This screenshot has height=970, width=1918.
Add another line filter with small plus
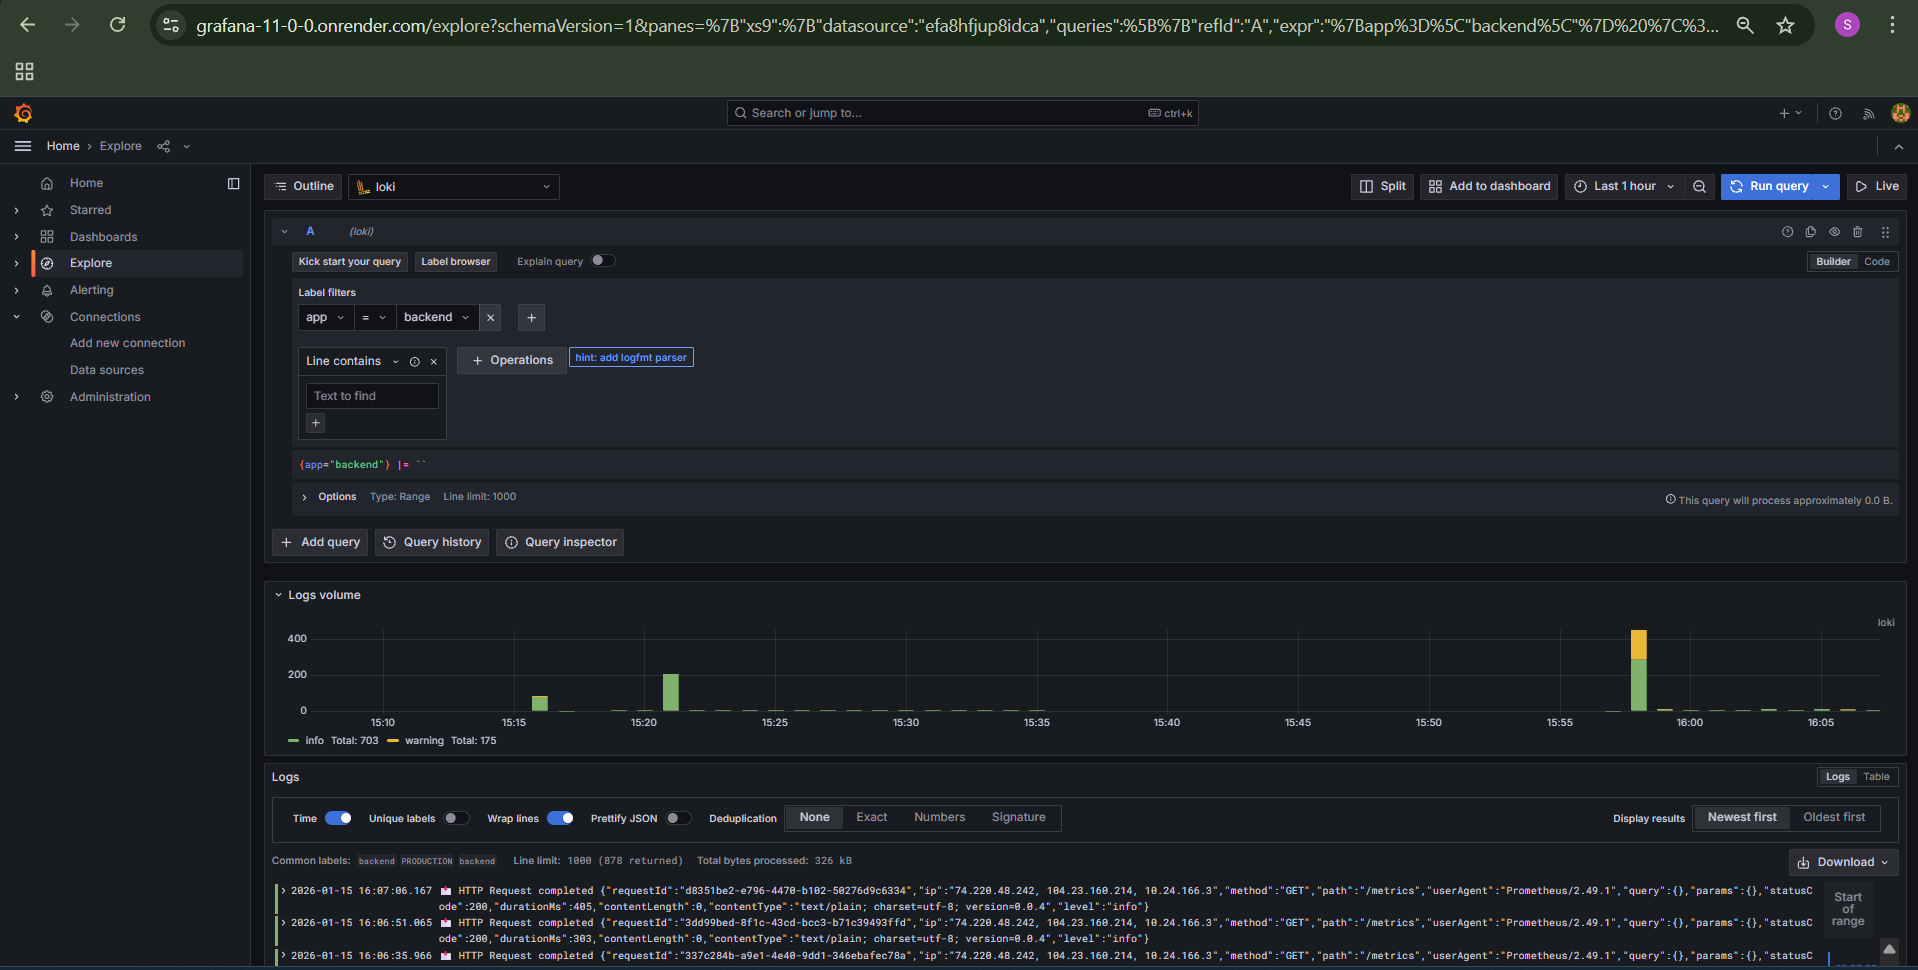[x=316, y=423]
